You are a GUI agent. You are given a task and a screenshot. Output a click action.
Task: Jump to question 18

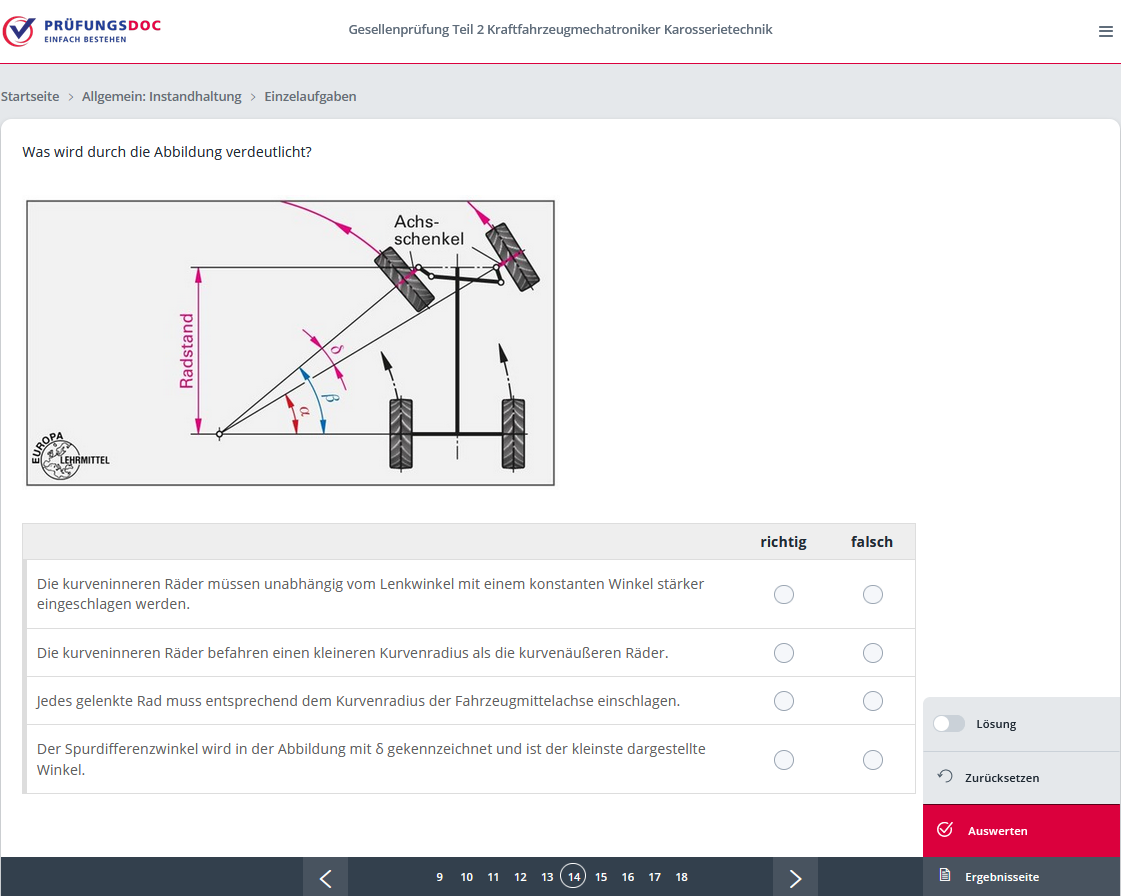point(681,877)
